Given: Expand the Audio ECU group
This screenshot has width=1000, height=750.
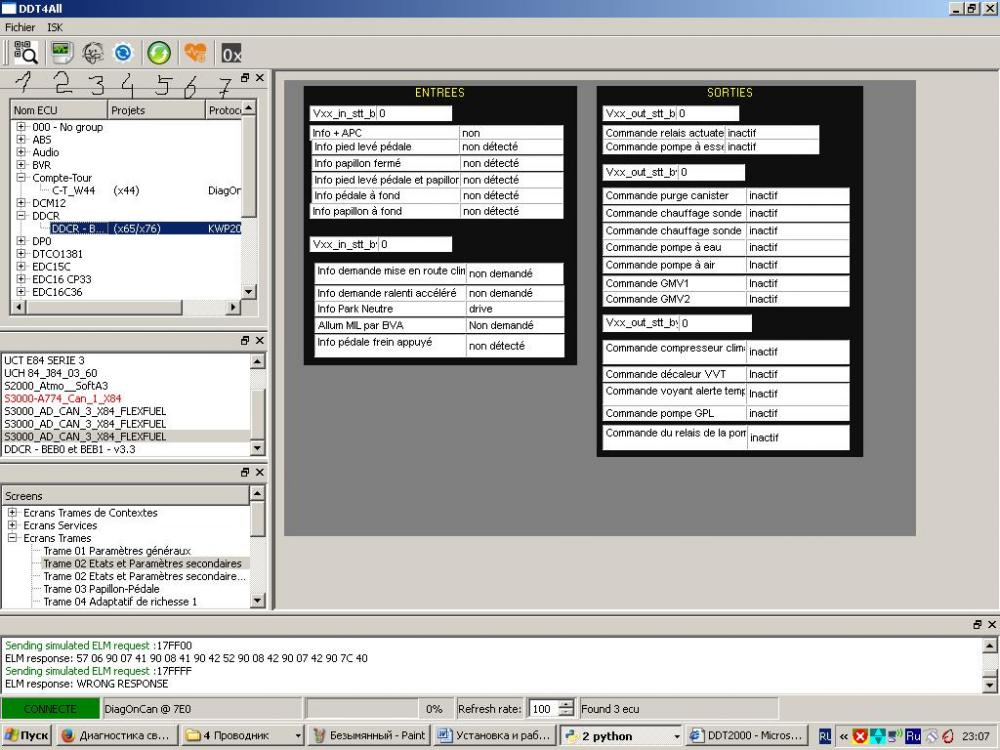Looking at the screenshot, I should pos(21,152).
